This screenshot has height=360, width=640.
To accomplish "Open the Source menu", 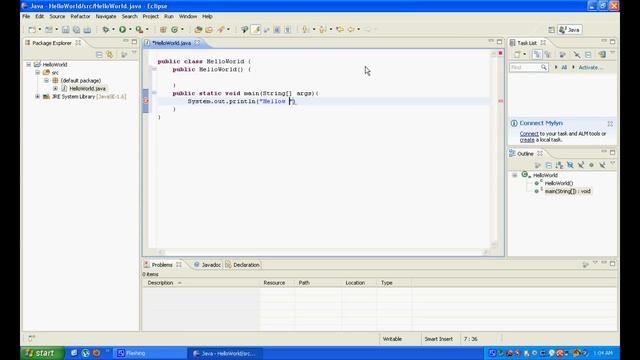I will [x=57, y=16].
